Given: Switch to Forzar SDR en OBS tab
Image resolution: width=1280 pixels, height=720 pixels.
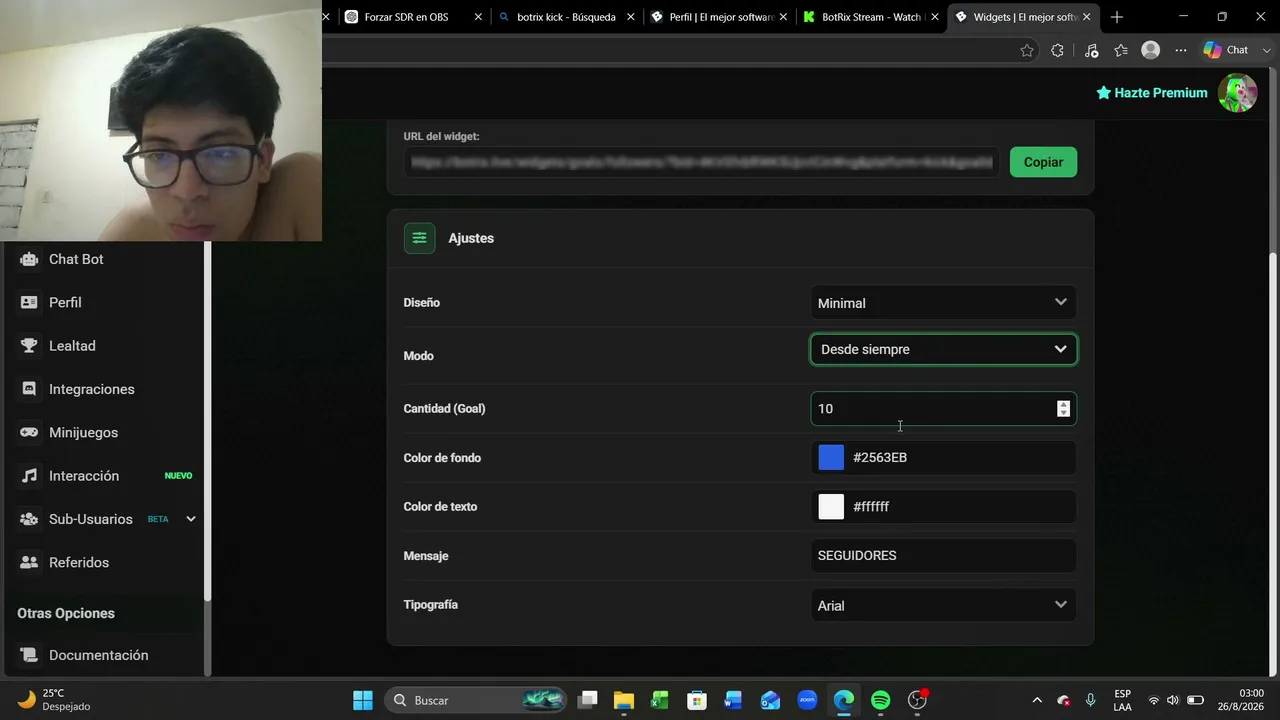Looking at the screenshot, I should click(405, 17).
